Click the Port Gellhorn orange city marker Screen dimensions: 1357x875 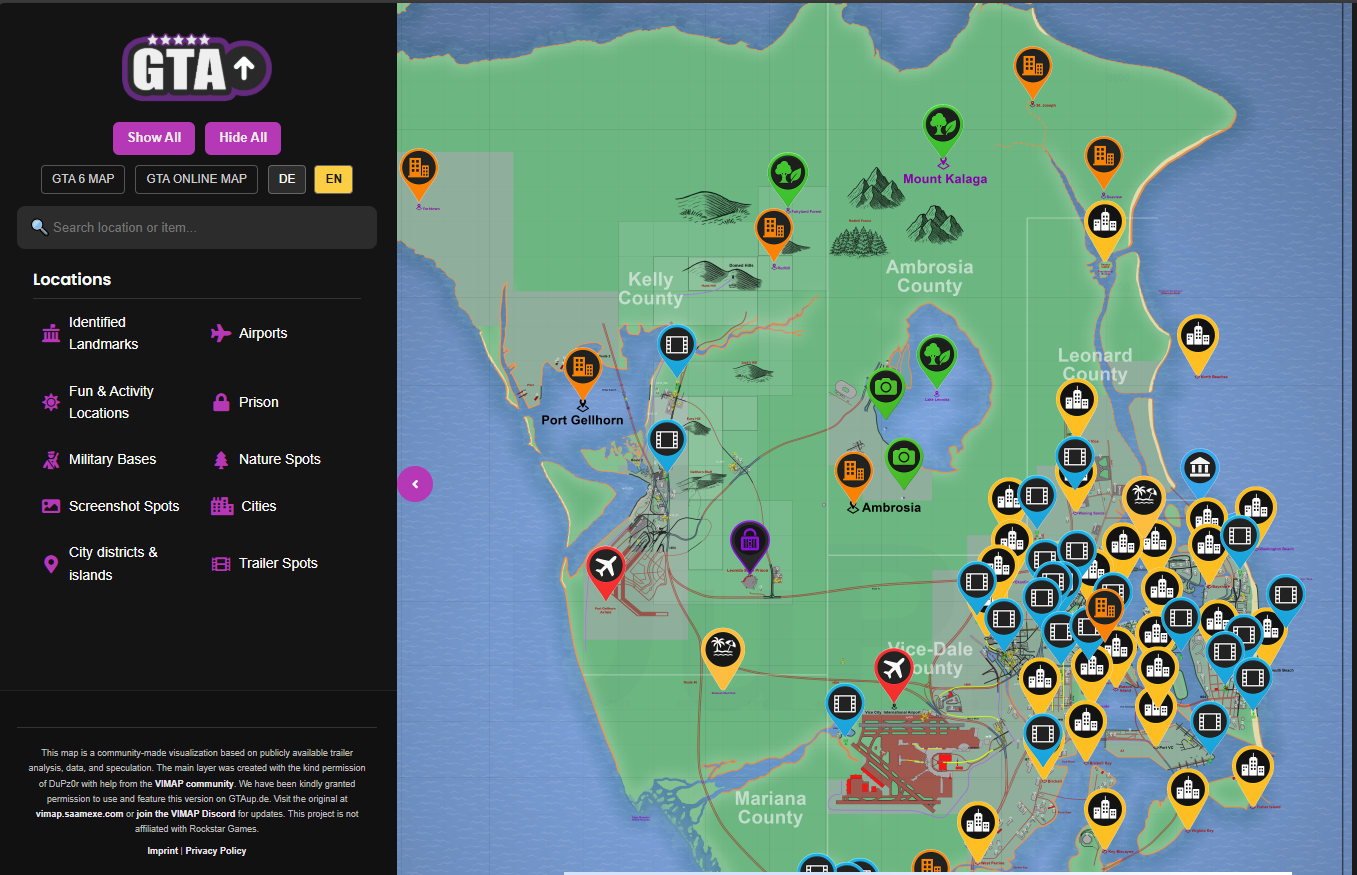[x=582, y=373]
